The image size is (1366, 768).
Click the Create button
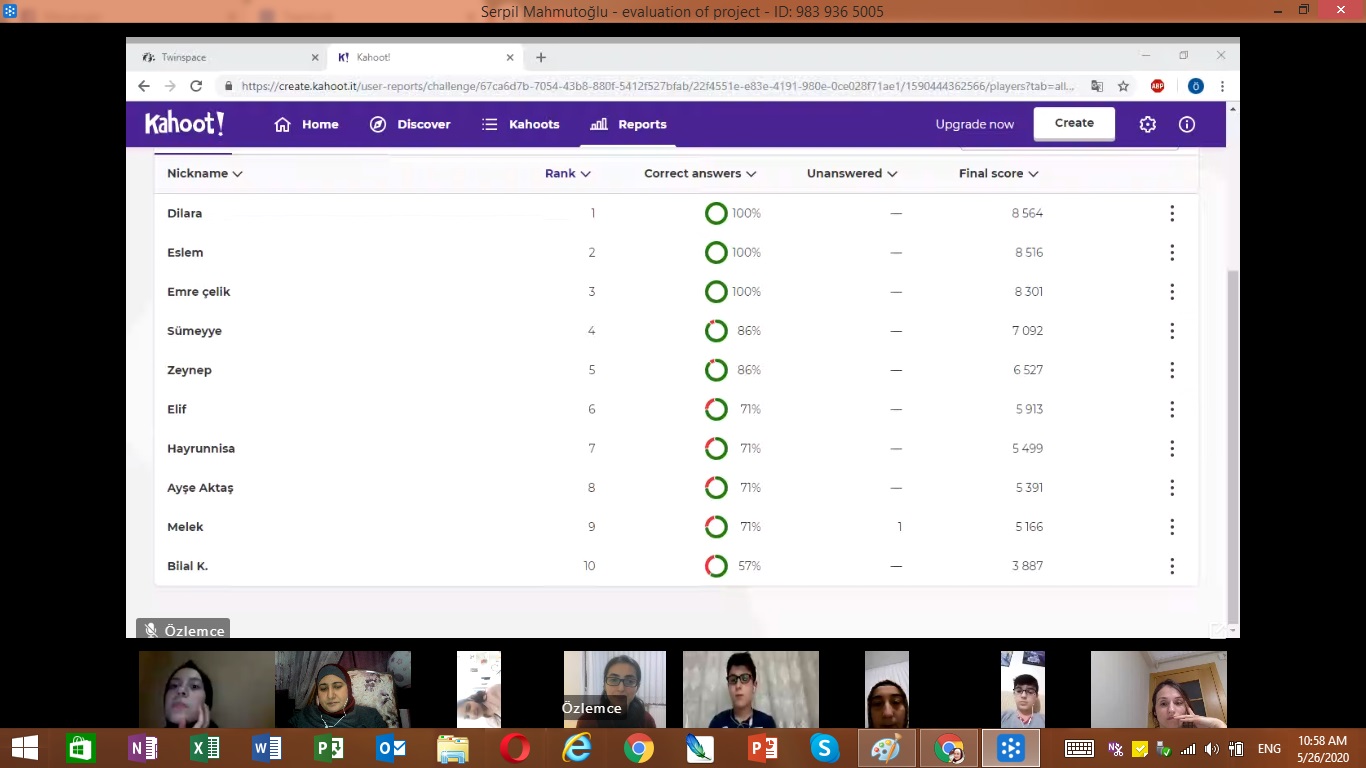[1074, 123]
